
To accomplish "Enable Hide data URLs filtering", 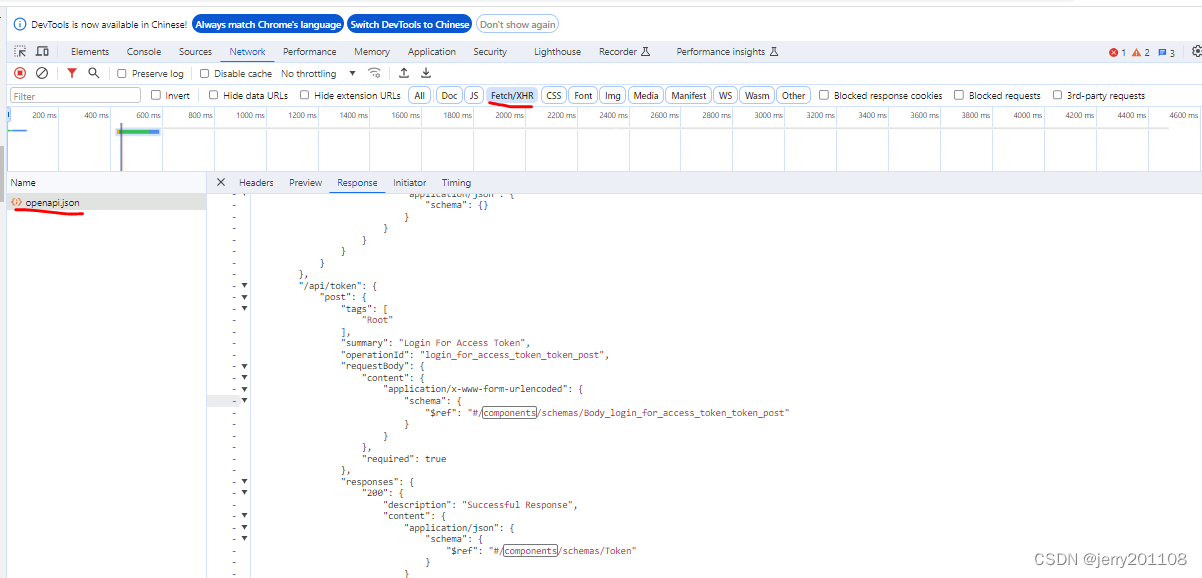I will pyautogui.click(x=213, y=94).
